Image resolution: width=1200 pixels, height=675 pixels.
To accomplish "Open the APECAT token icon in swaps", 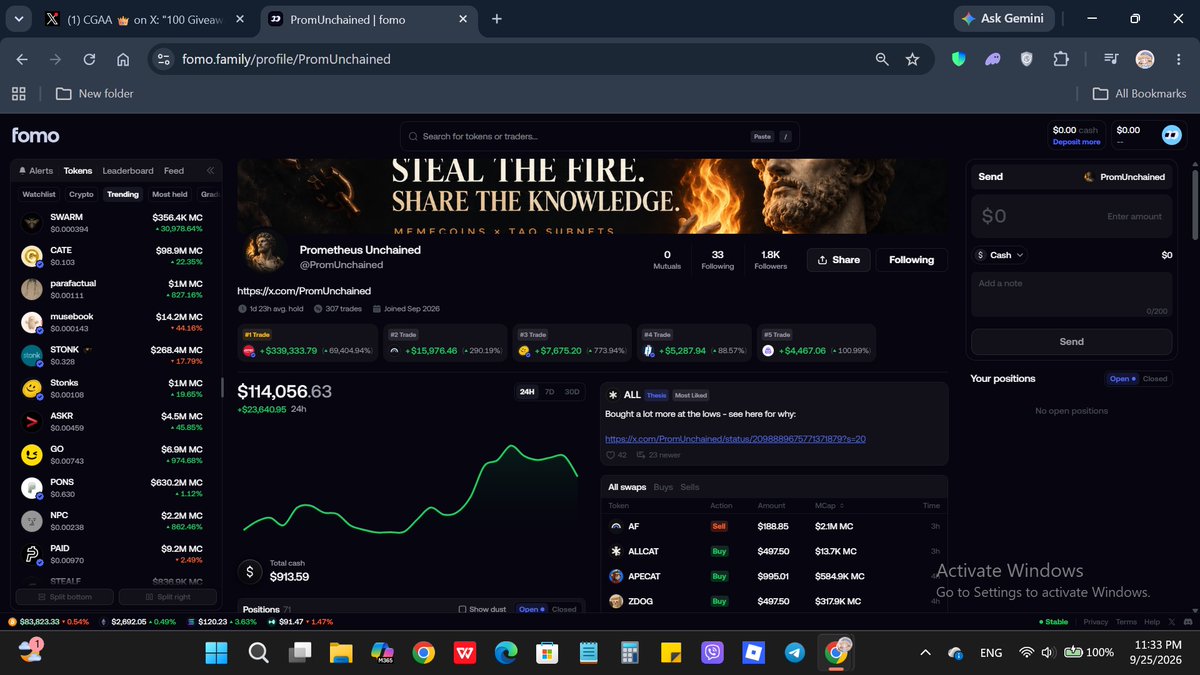I will [x=616, y=576].
